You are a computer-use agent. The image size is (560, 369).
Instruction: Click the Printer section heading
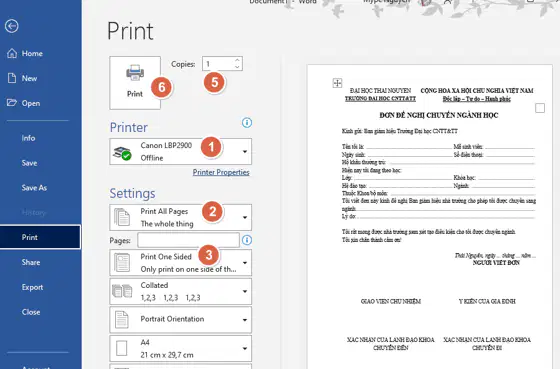coord(129,128)
